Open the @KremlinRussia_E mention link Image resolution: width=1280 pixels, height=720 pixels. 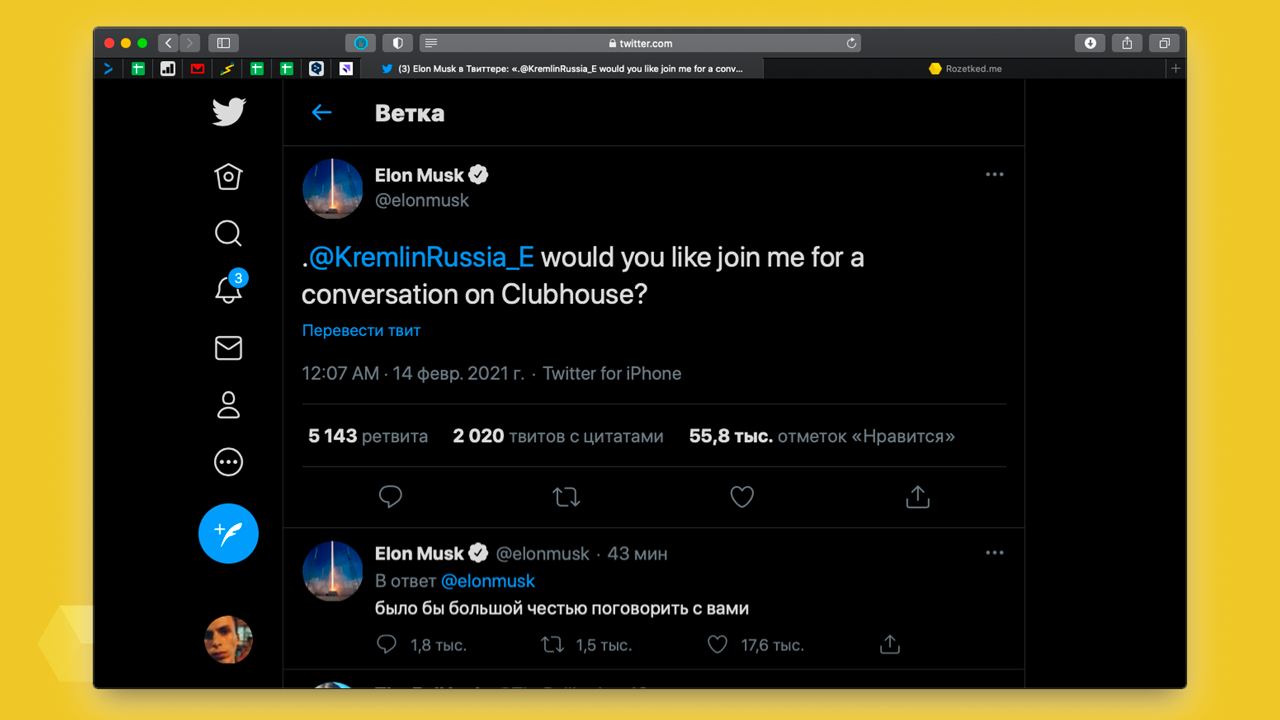[421, 257]
